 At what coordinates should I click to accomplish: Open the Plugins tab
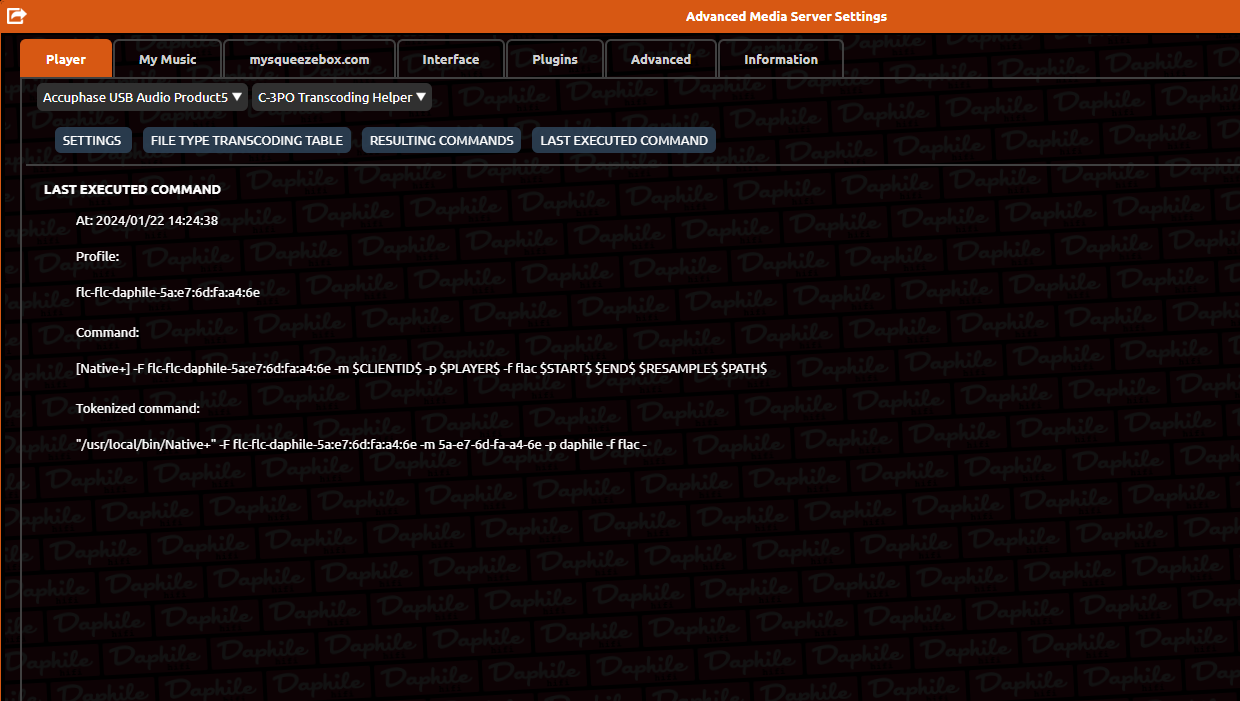555,59
